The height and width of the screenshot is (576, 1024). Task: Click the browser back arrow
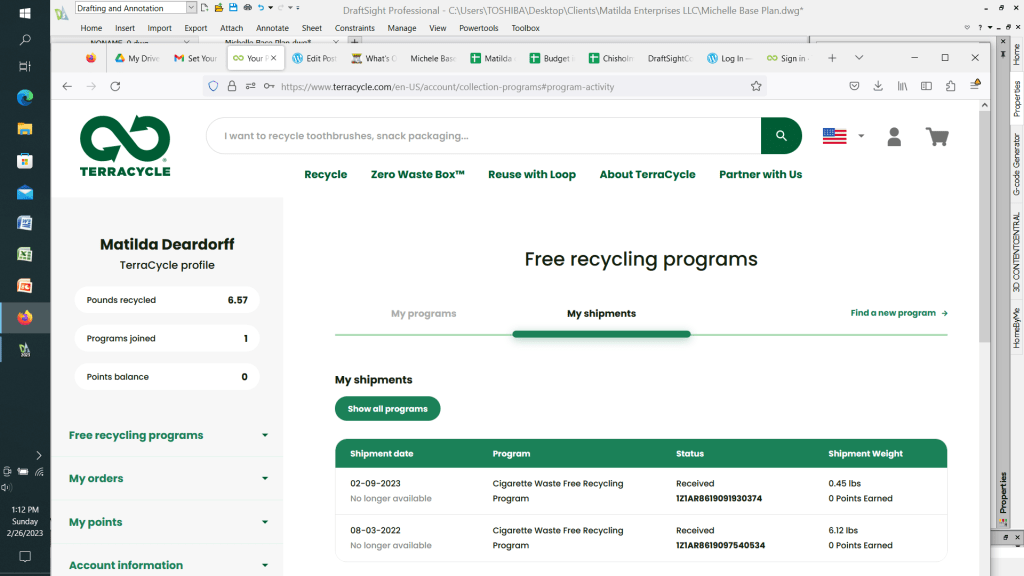(67, 86)
